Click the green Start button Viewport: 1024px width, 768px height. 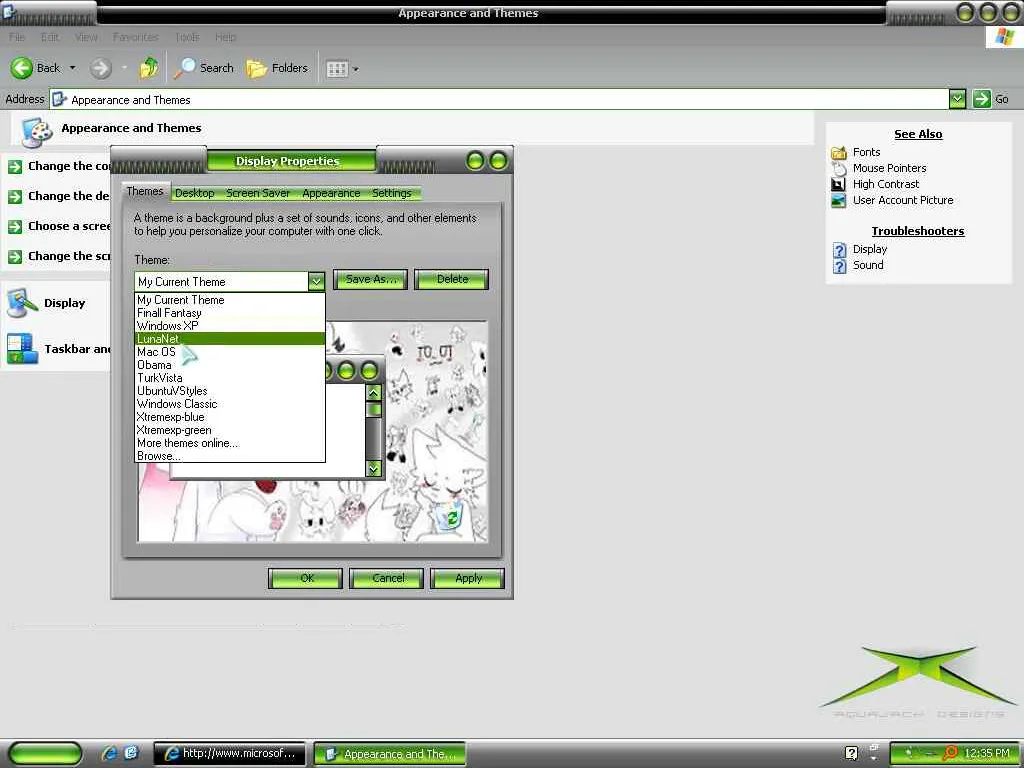click(x=45, y=754)
